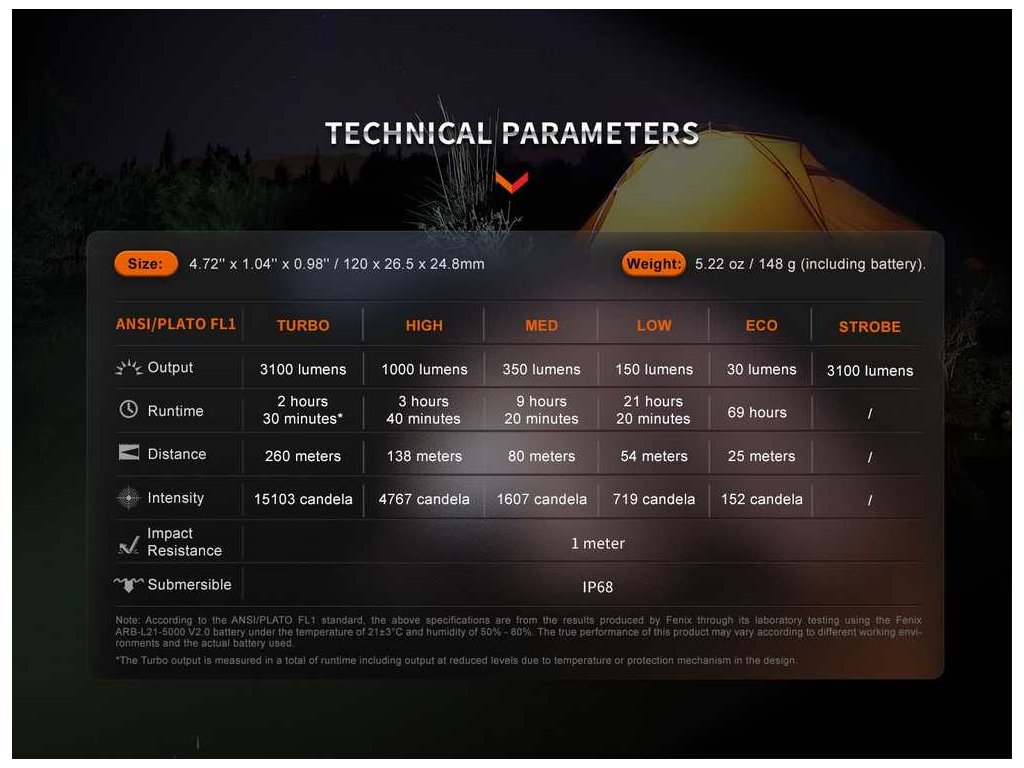
Task: Select the ECO column header
Action: pyautogui.click(x=761, y=325)
